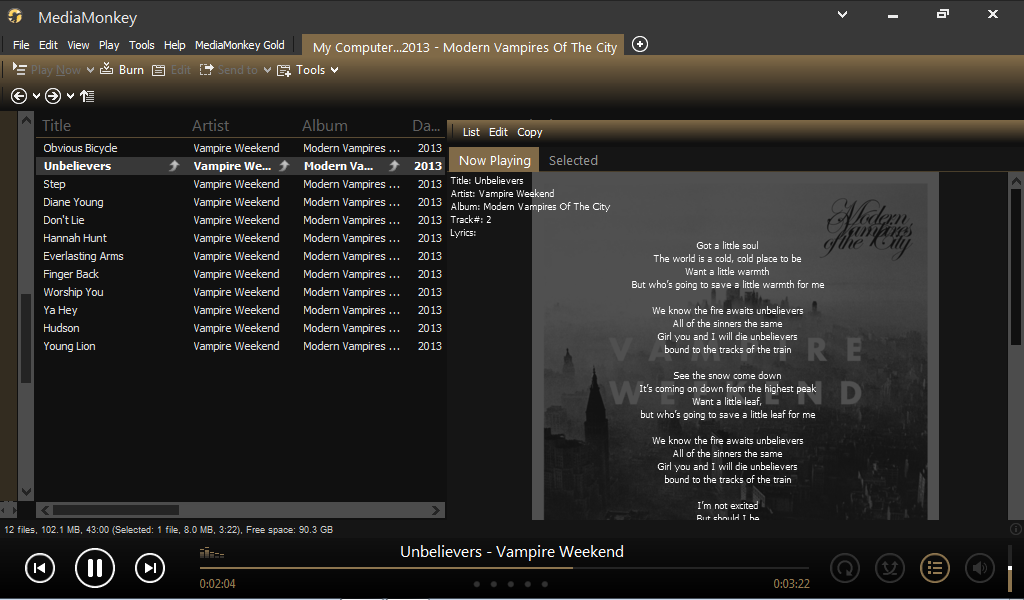This screenshot has width=1024, height=600.
Task: Open the Send to dropdown arrow
Action: 267,70
